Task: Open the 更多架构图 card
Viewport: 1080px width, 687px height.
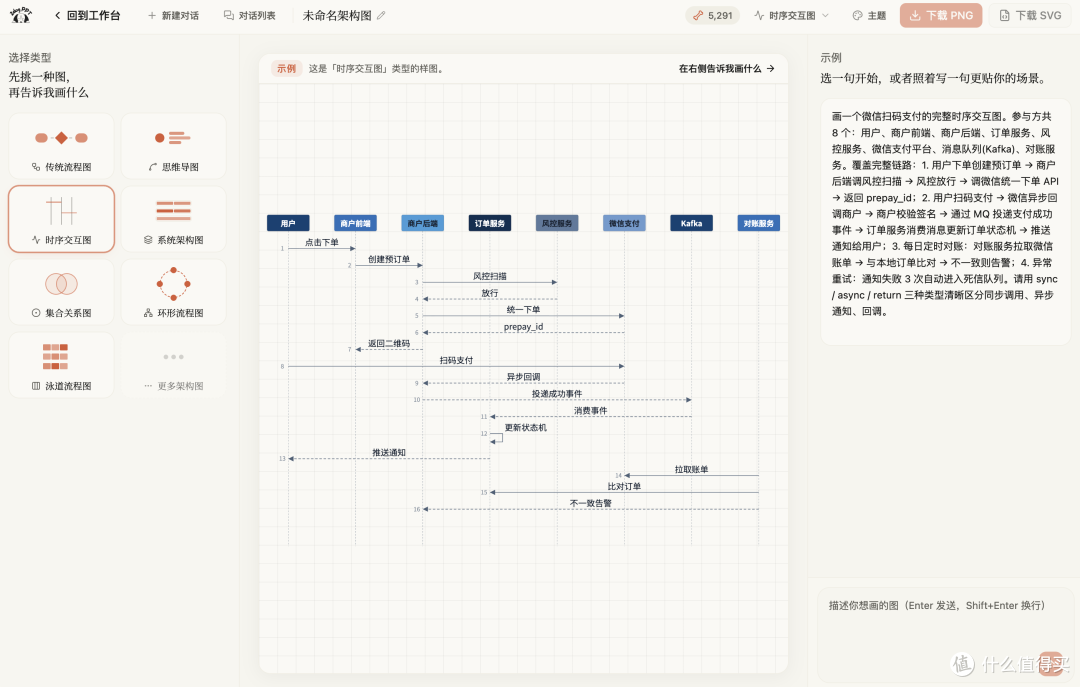Action: click(x=174, y=365)
